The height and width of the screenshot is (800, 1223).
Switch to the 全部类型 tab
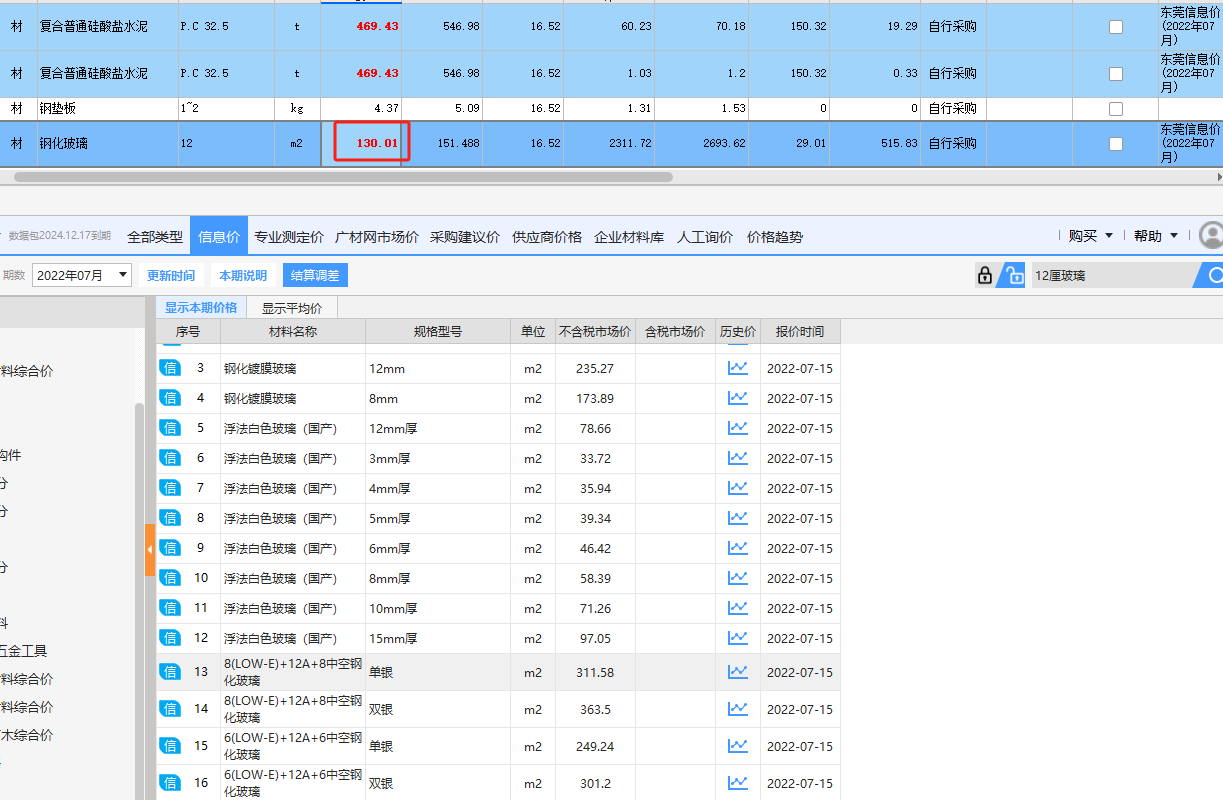pyautogui.click(x=155, y=237)
